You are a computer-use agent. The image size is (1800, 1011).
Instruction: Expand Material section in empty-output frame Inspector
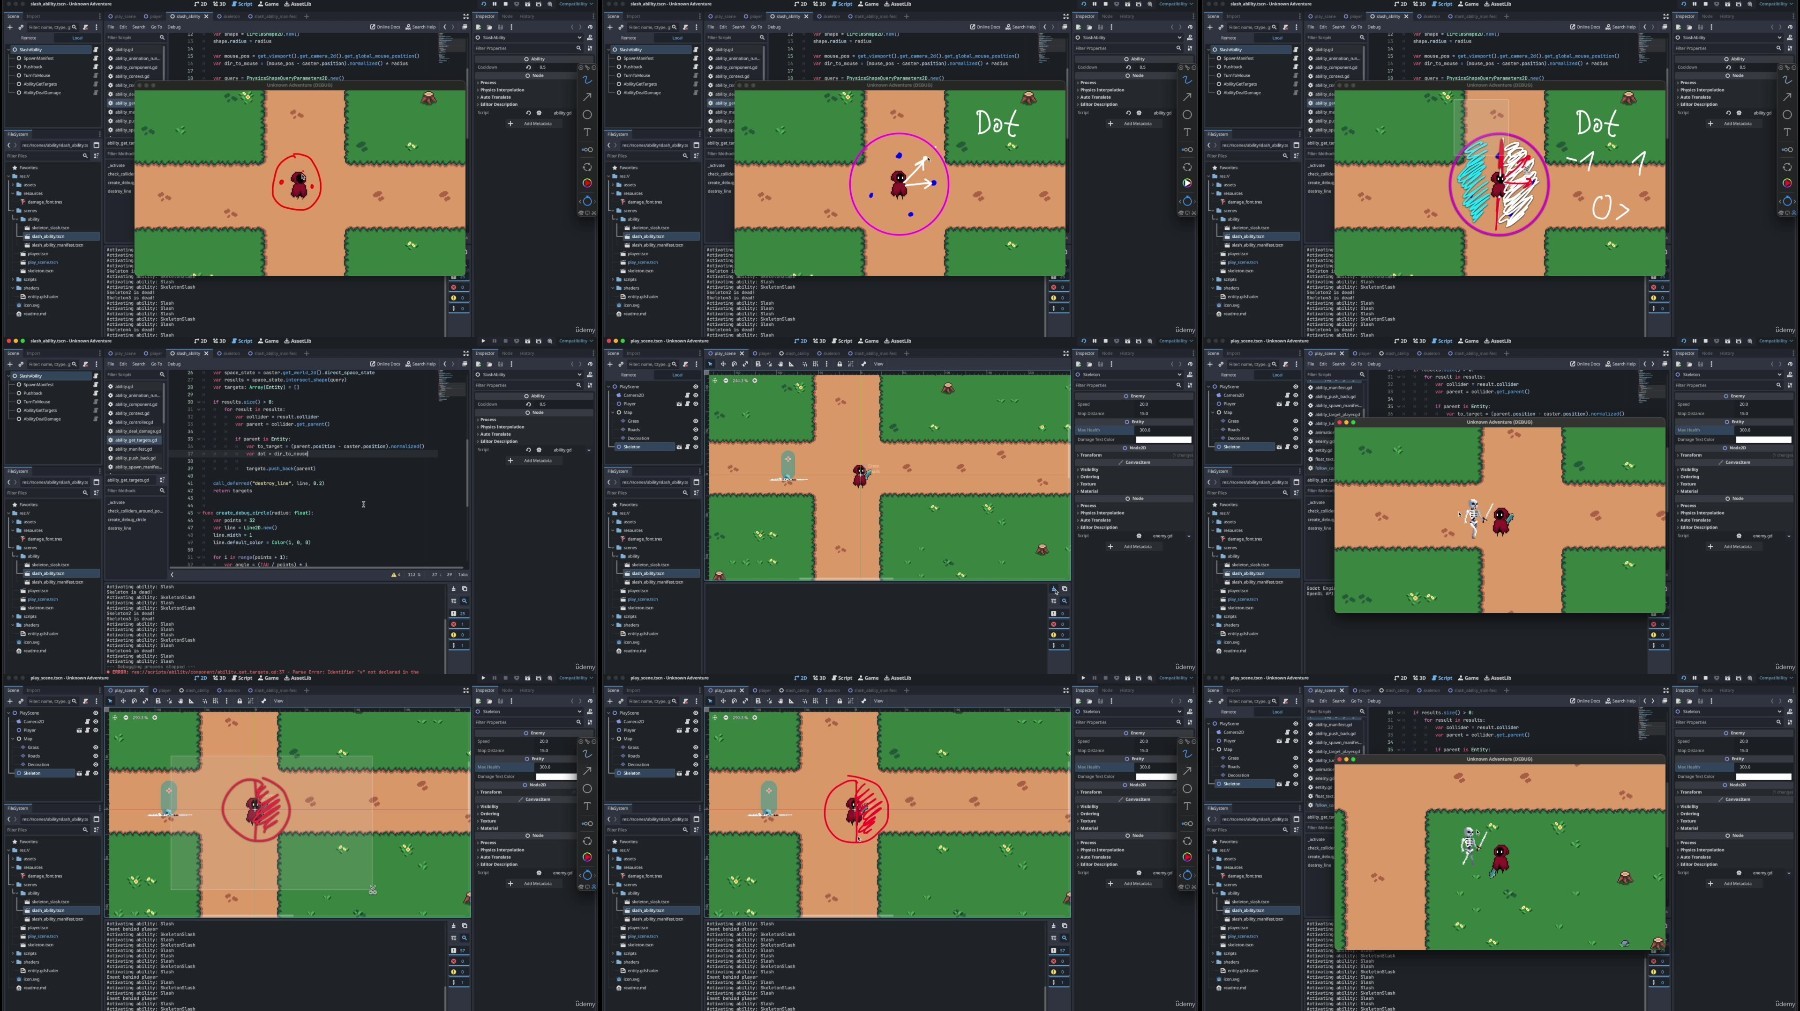[x=1134, y=491]
